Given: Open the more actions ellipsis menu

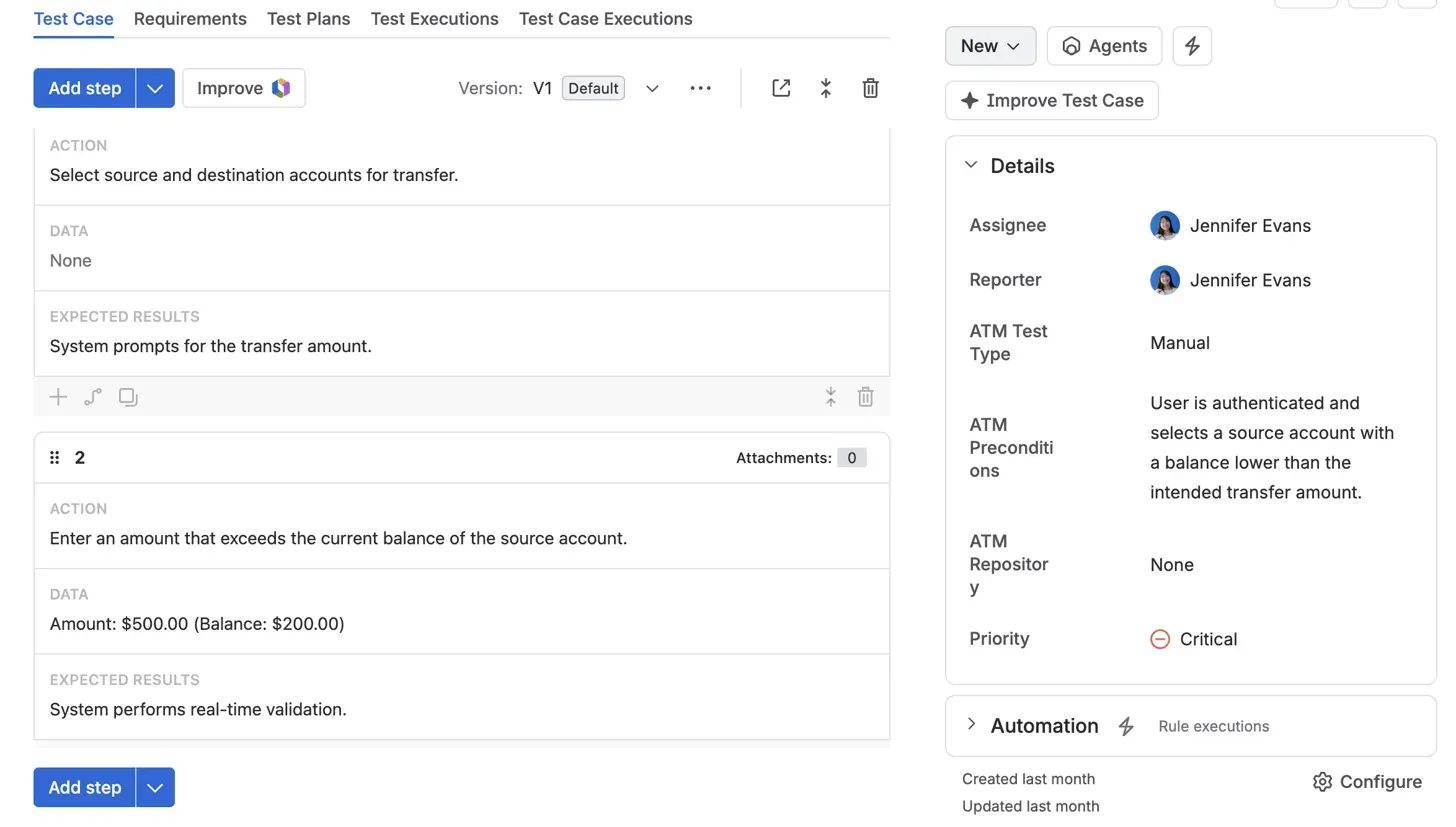Looking at the screenshot, I should [x=700, y=88].
